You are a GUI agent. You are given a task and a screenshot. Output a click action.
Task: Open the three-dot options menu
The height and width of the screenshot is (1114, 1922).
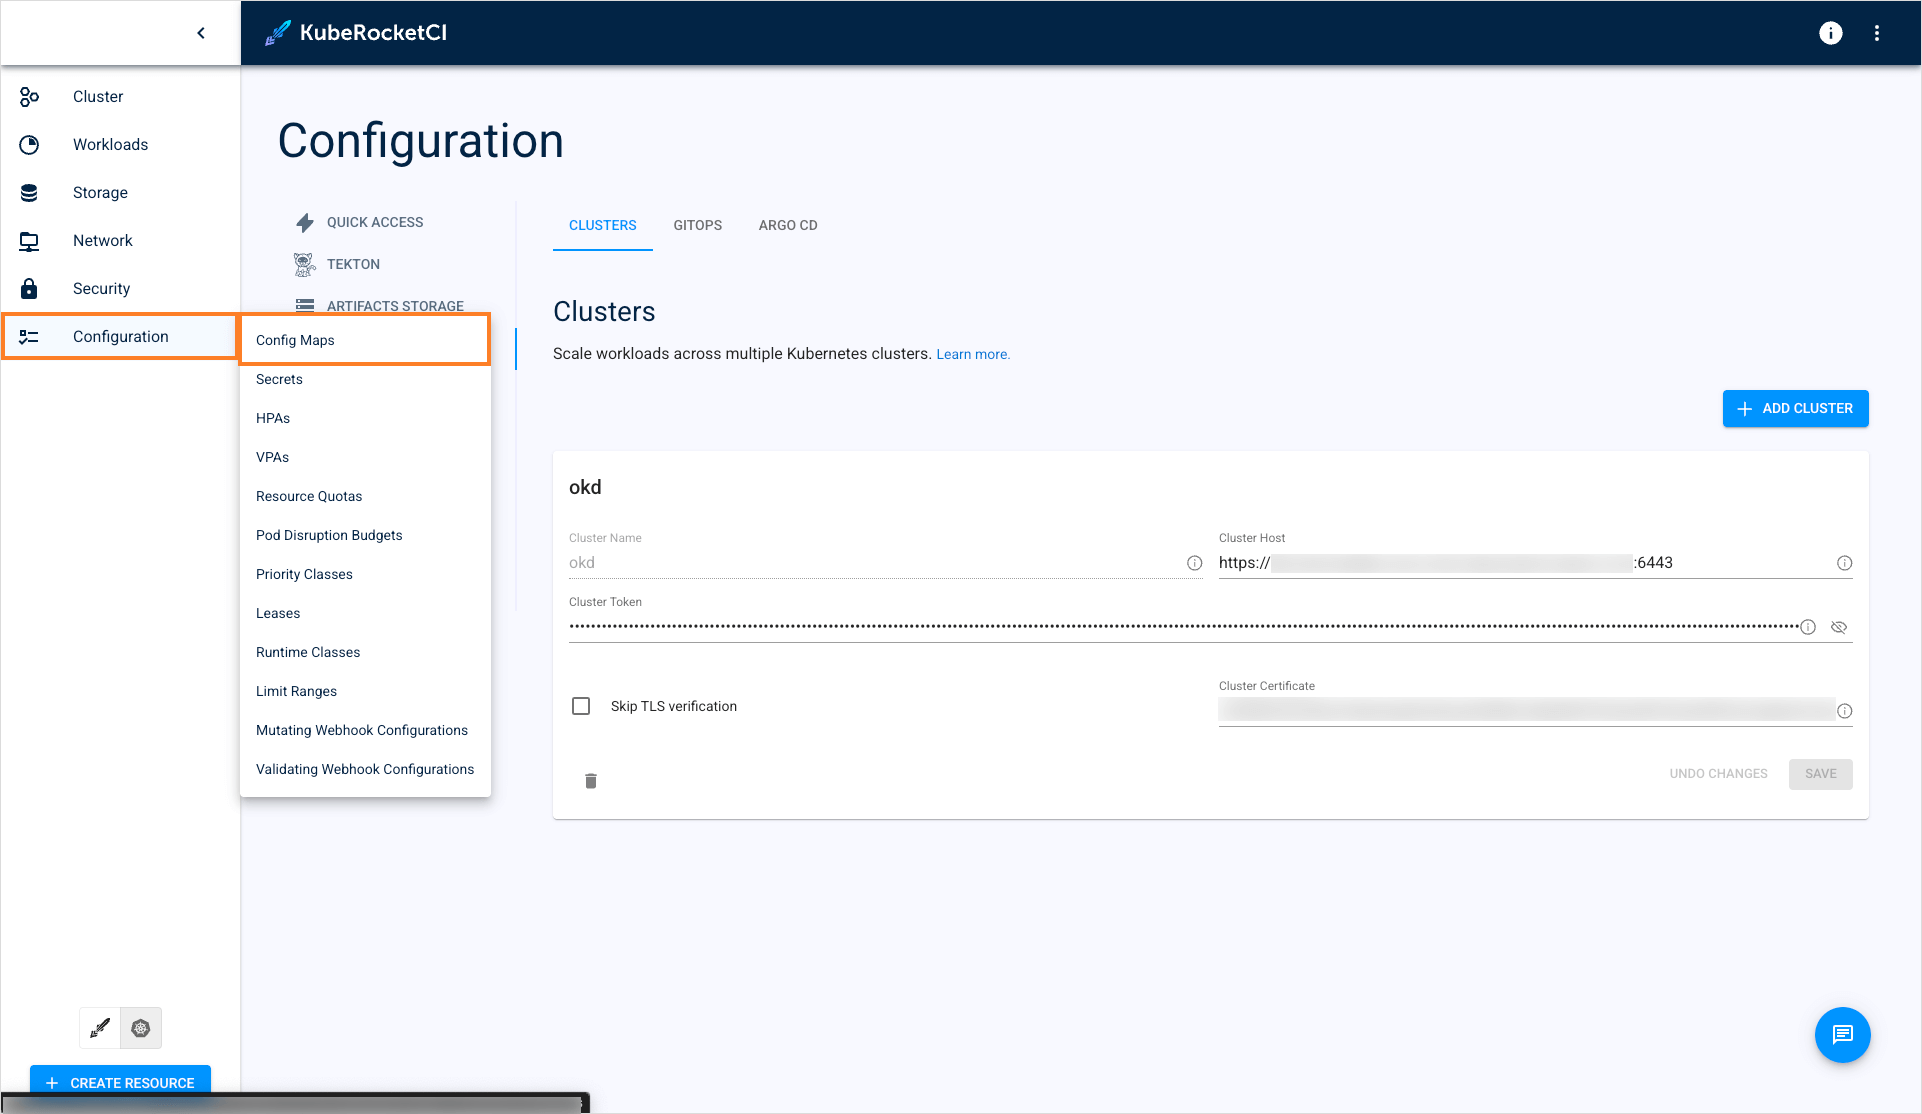(1877, 33)
